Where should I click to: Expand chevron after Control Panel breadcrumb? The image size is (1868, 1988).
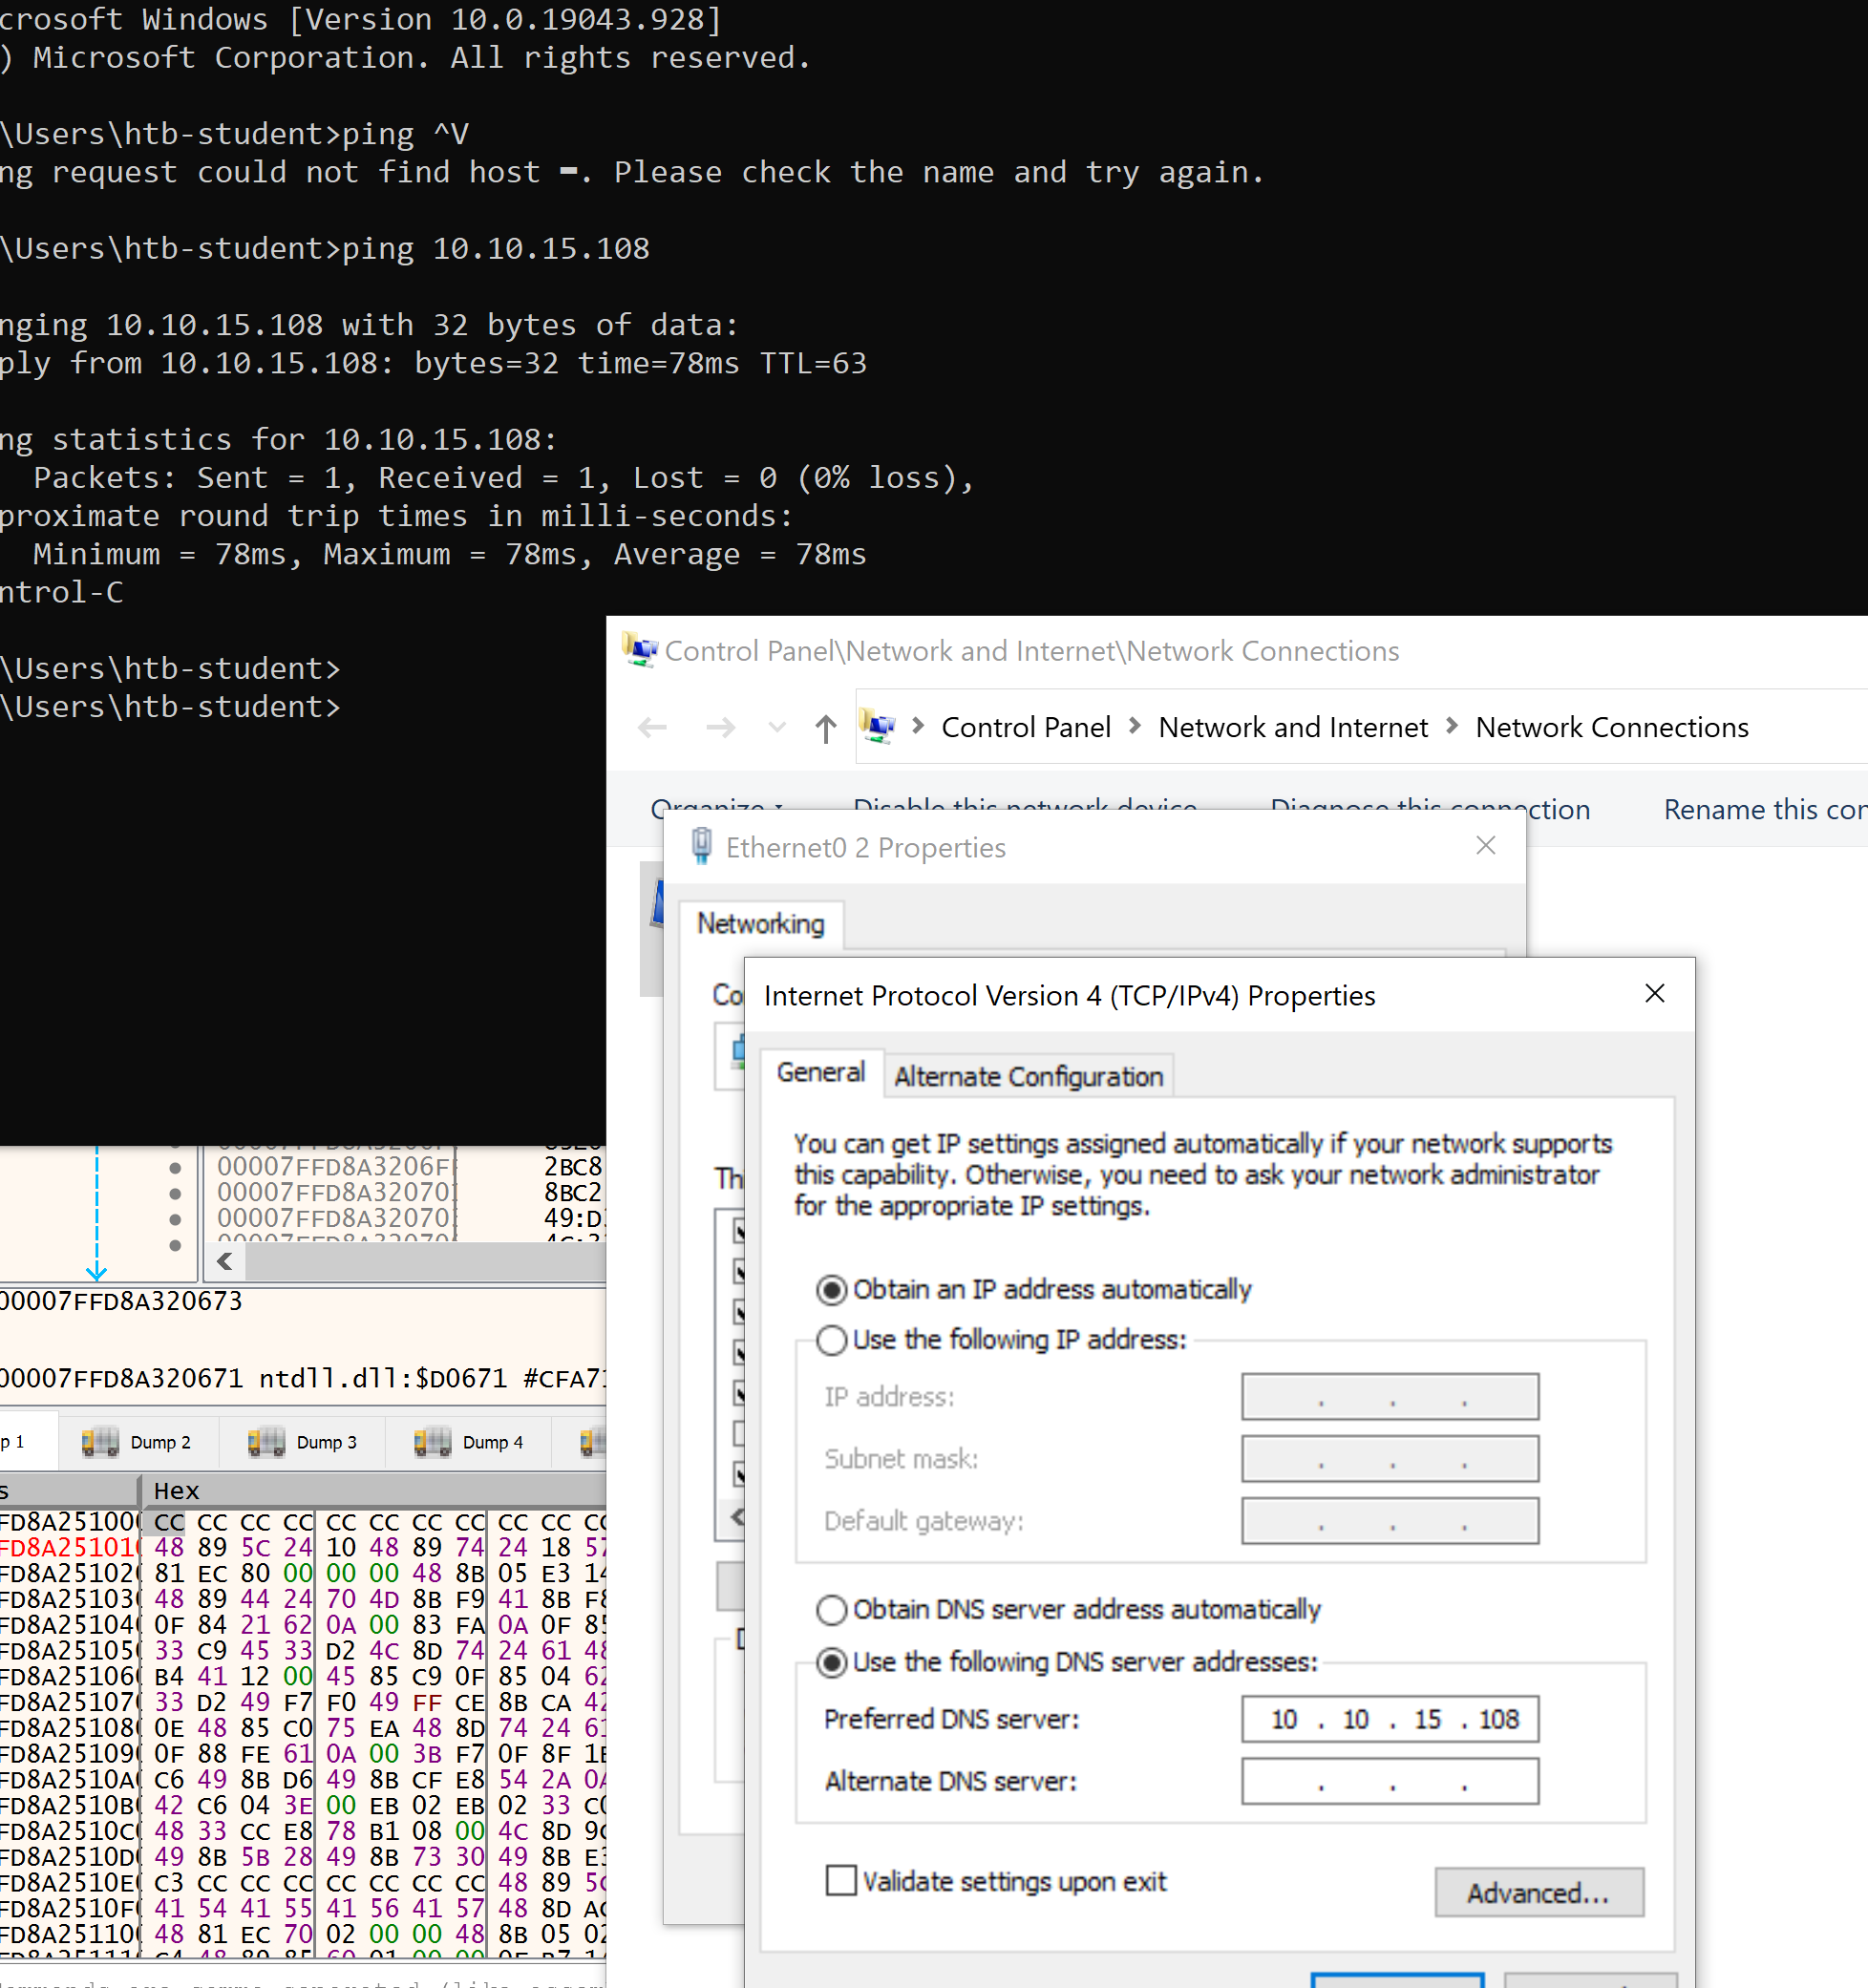[x=1135, y=726]
